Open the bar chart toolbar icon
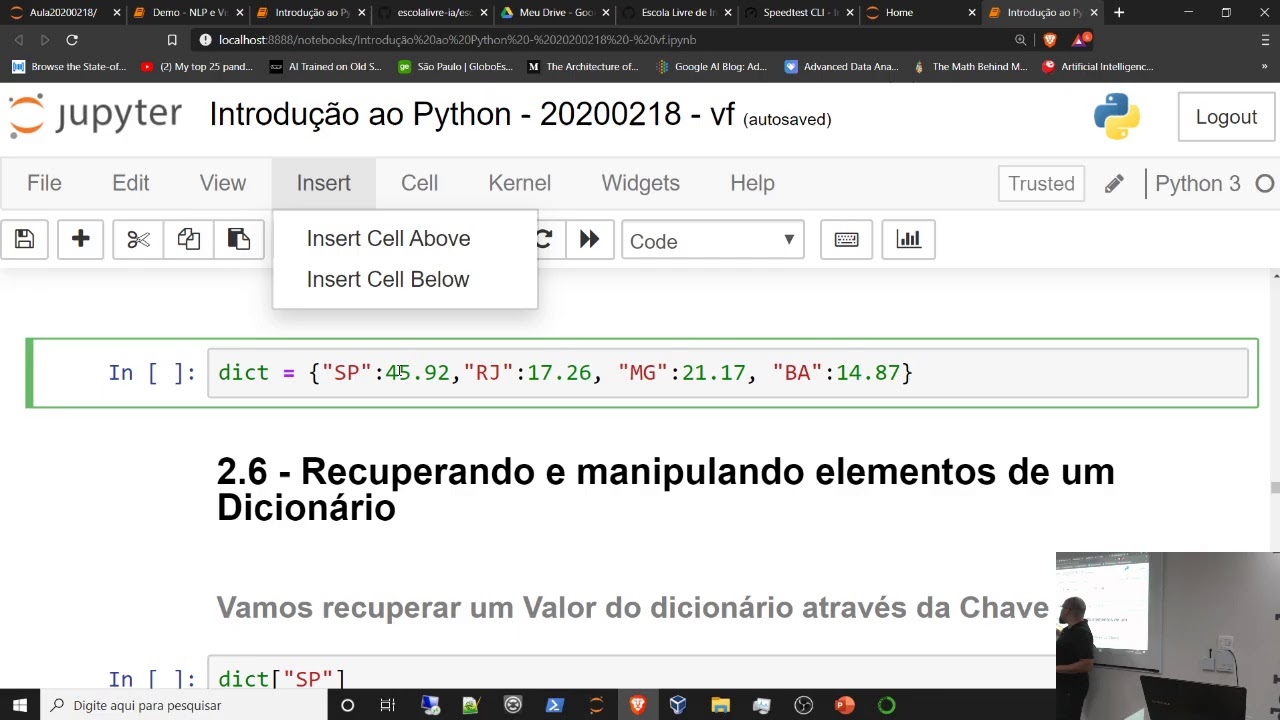This screenshot has height=720, width=1280. [908, 240]
